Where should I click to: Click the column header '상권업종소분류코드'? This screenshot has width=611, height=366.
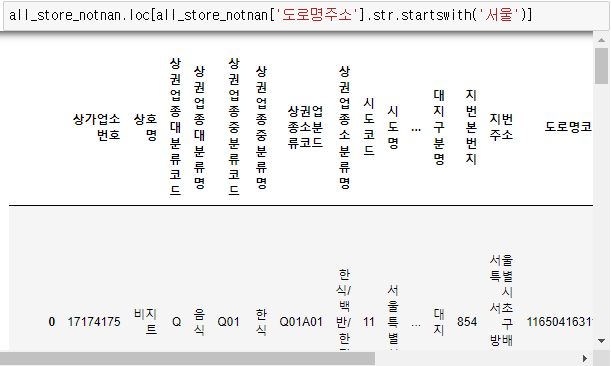point(306,127)
